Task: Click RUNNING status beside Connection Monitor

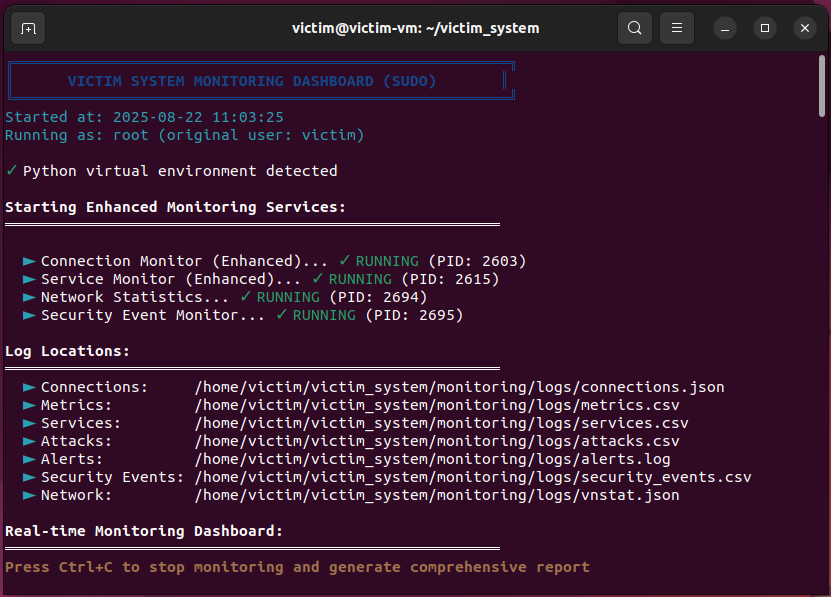Action: 387,261
